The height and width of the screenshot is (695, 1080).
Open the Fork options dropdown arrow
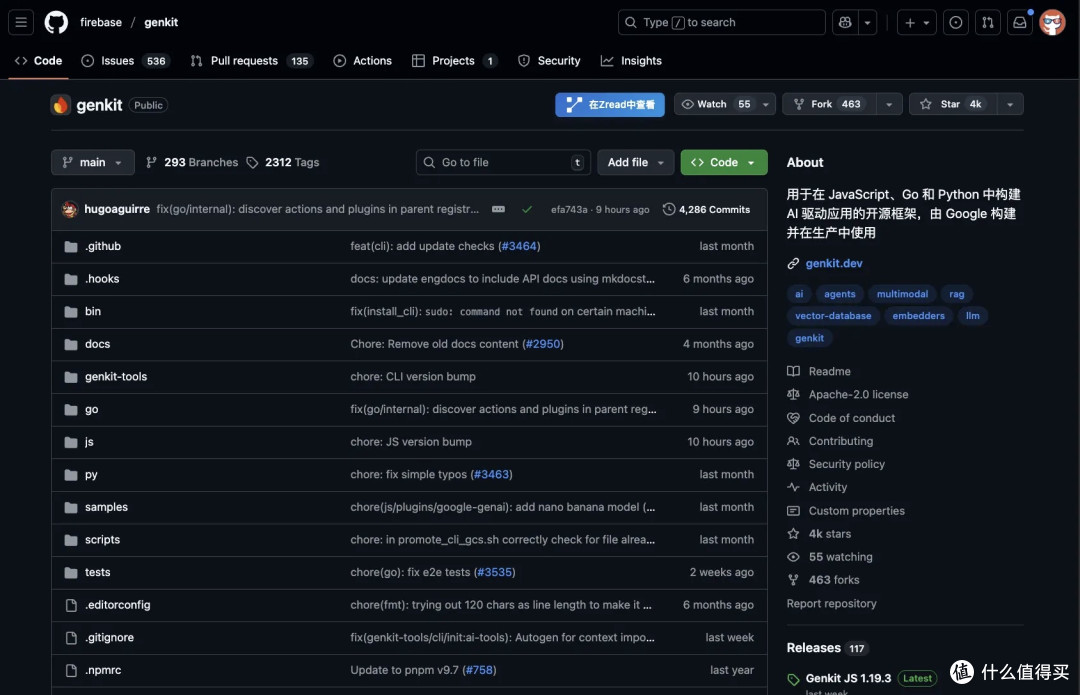tap(889, 104)
